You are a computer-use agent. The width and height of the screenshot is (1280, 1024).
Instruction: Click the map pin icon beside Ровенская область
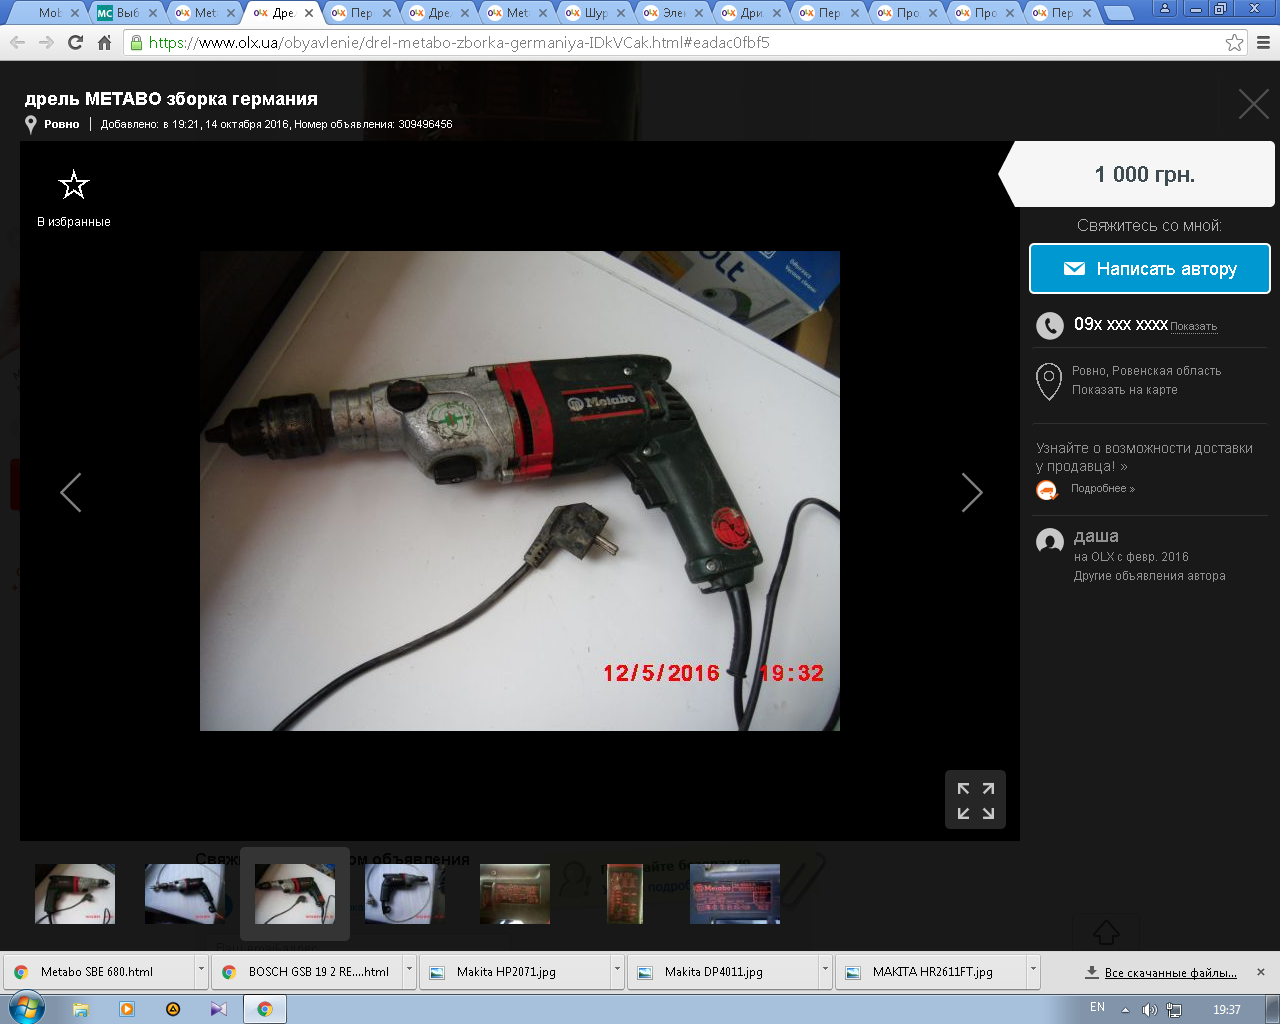click(1048, 381)
